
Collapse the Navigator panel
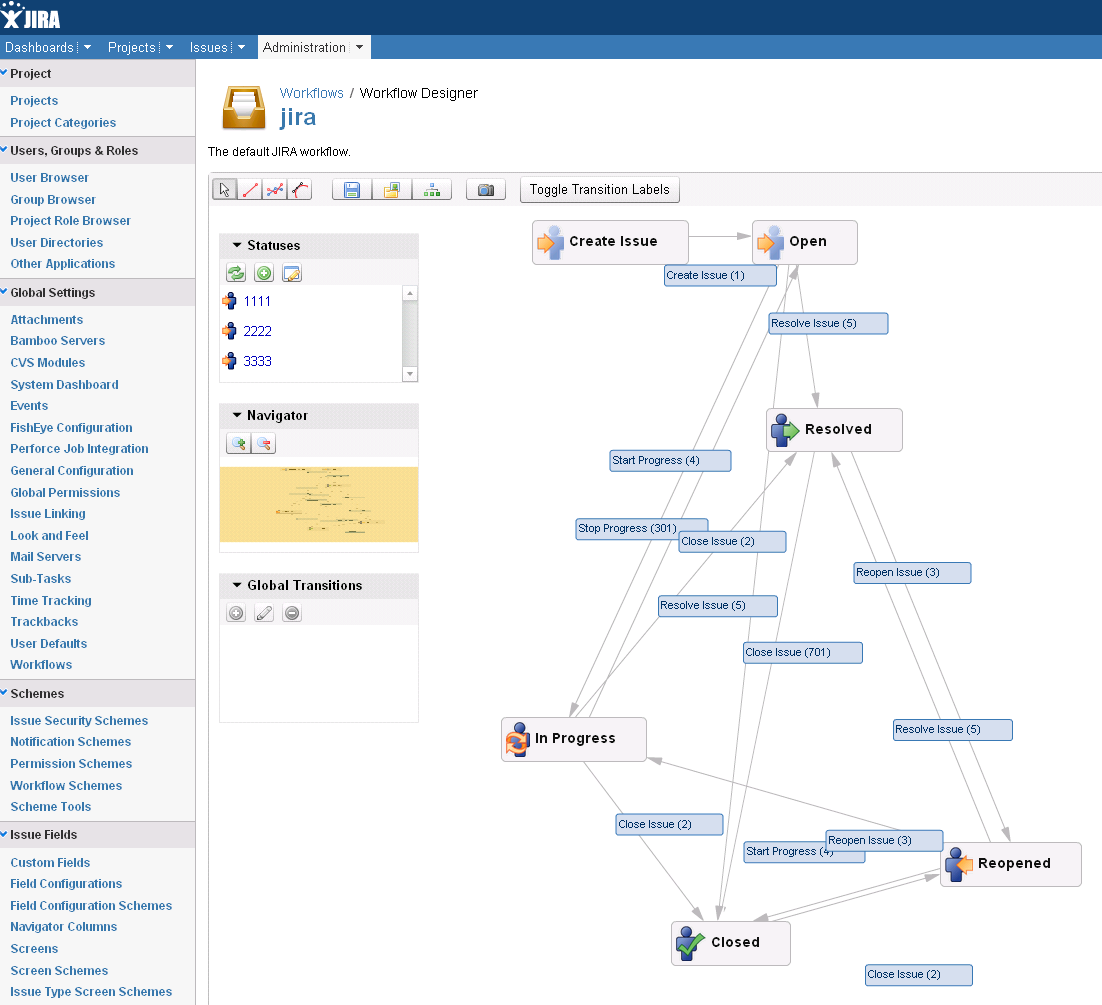pyautogui.click(x=237, y=415)
